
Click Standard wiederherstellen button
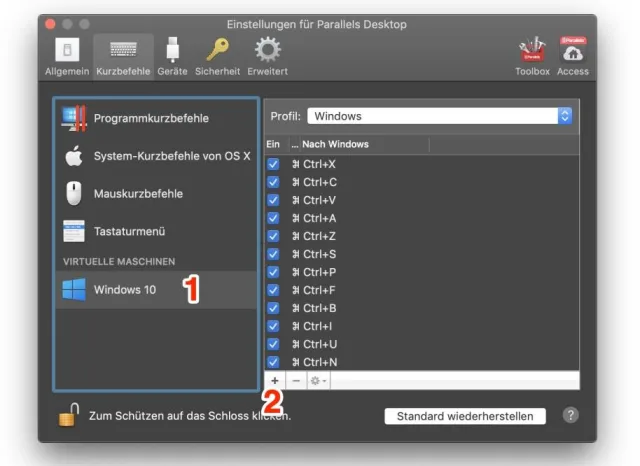465,416
